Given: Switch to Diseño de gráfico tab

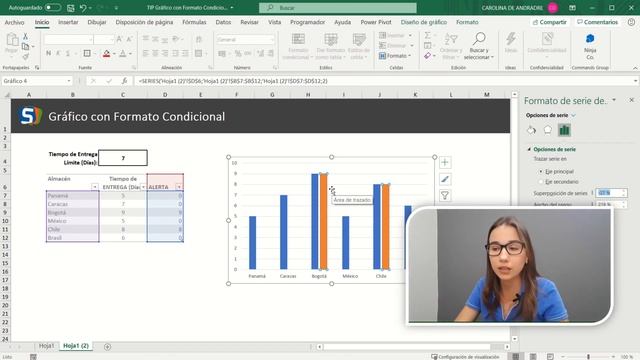Looking at the screenshot, I should tap(424, 22).
